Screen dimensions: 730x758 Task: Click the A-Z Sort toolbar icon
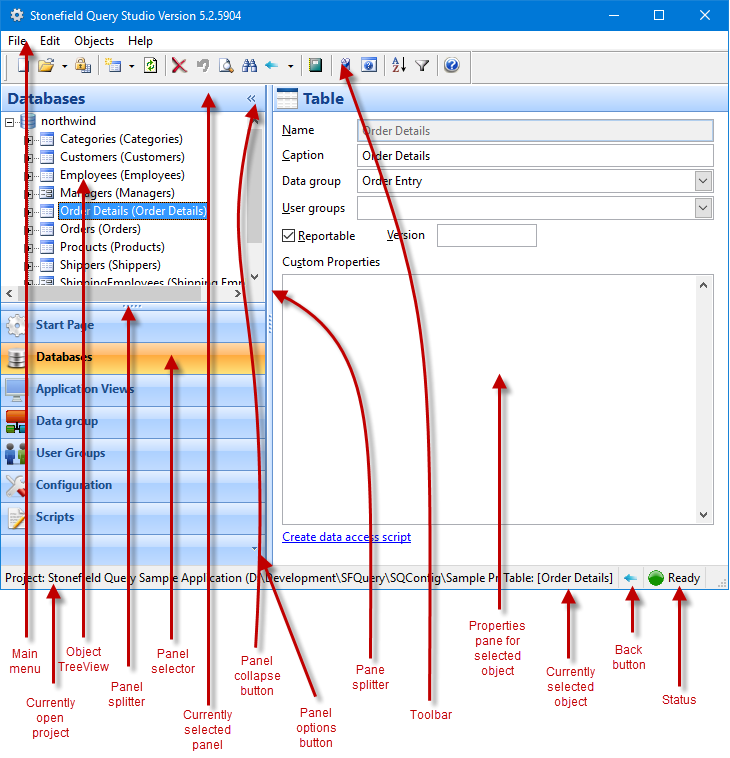[x=399, y=66]
